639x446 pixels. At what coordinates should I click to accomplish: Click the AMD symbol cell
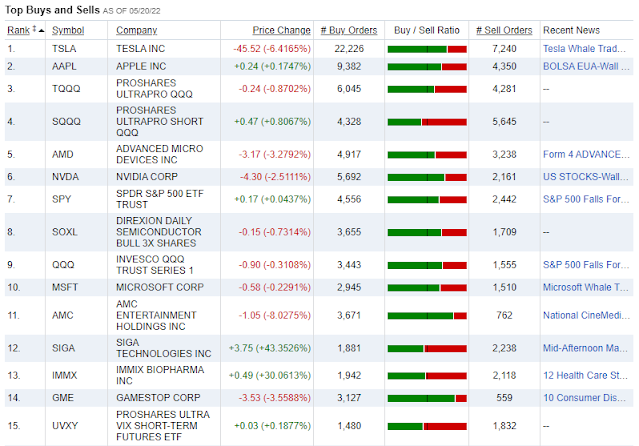[62, 154]
